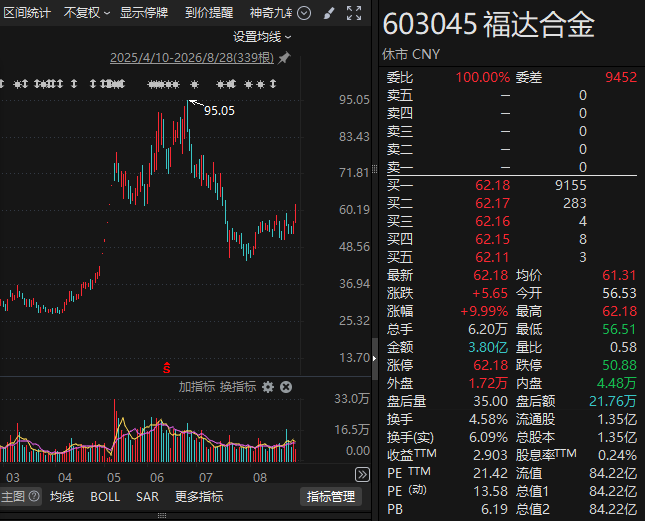
Task: Click 外盘 value 1.72万
Action: point(488,383)
